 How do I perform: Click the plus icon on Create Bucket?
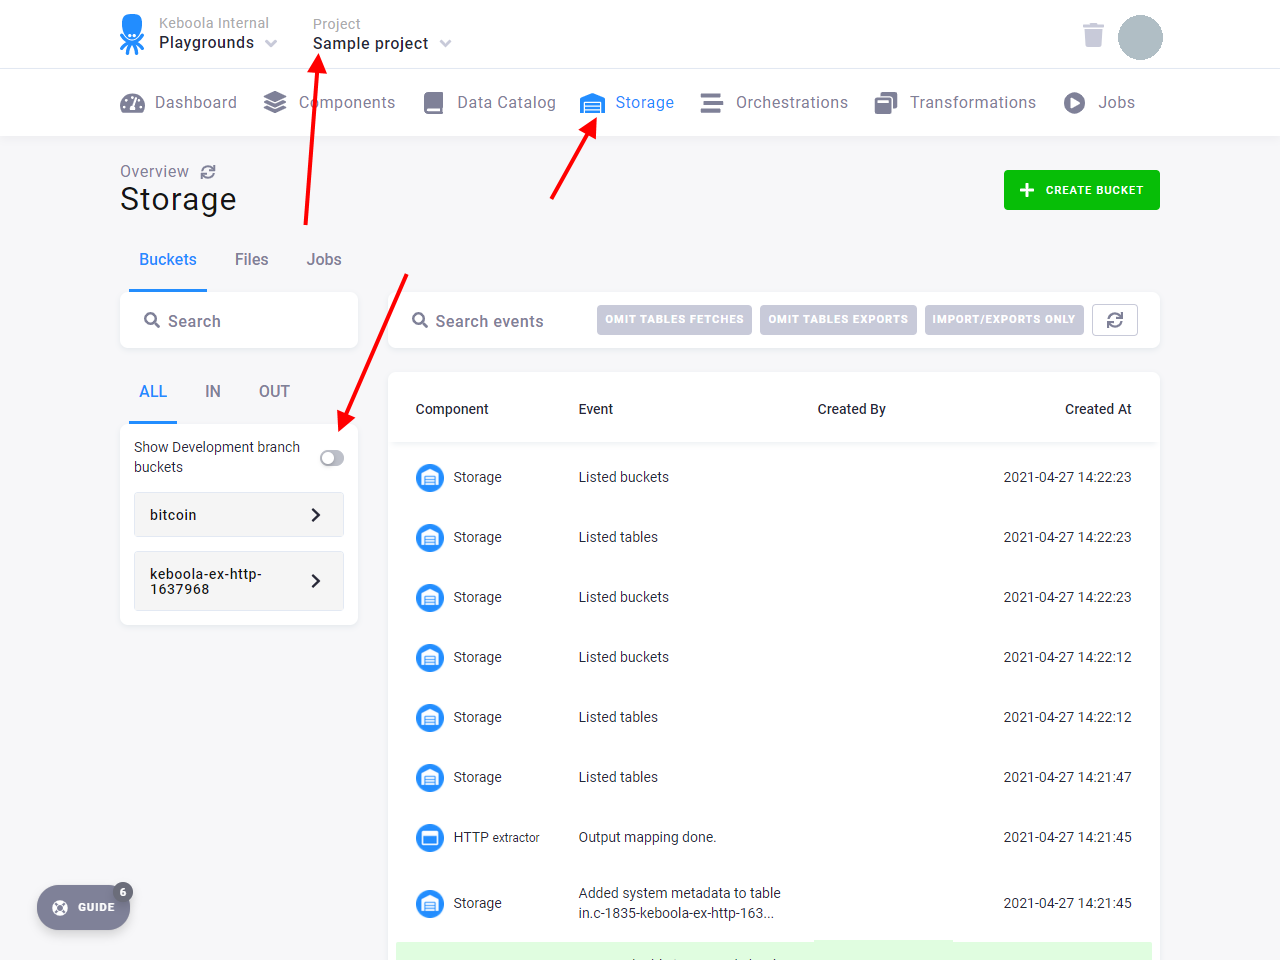(x=1027, y=190)
